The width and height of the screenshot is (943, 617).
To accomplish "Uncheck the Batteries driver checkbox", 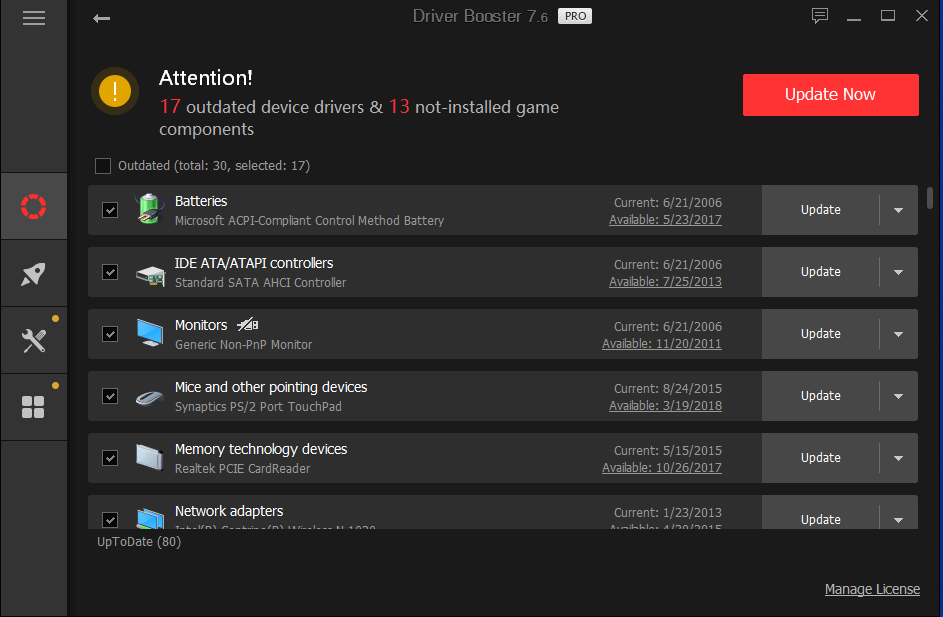I will (110, 210).
